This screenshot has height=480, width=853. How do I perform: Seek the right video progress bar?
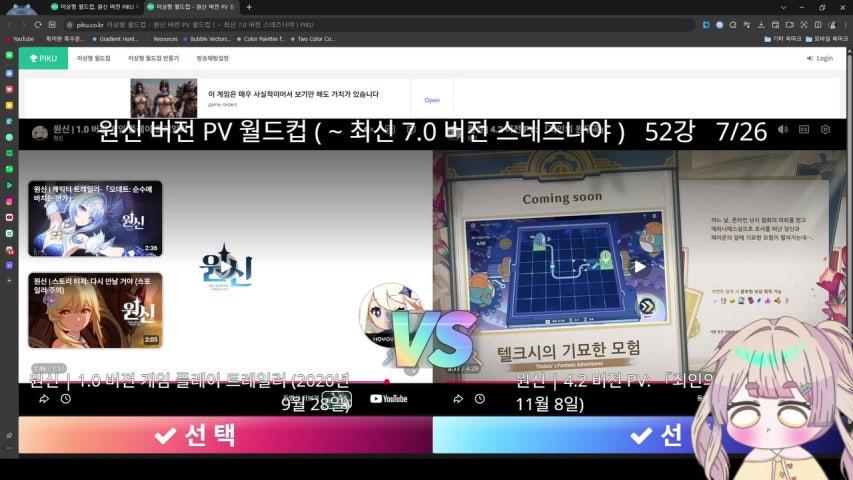click(x=639, y=382)
